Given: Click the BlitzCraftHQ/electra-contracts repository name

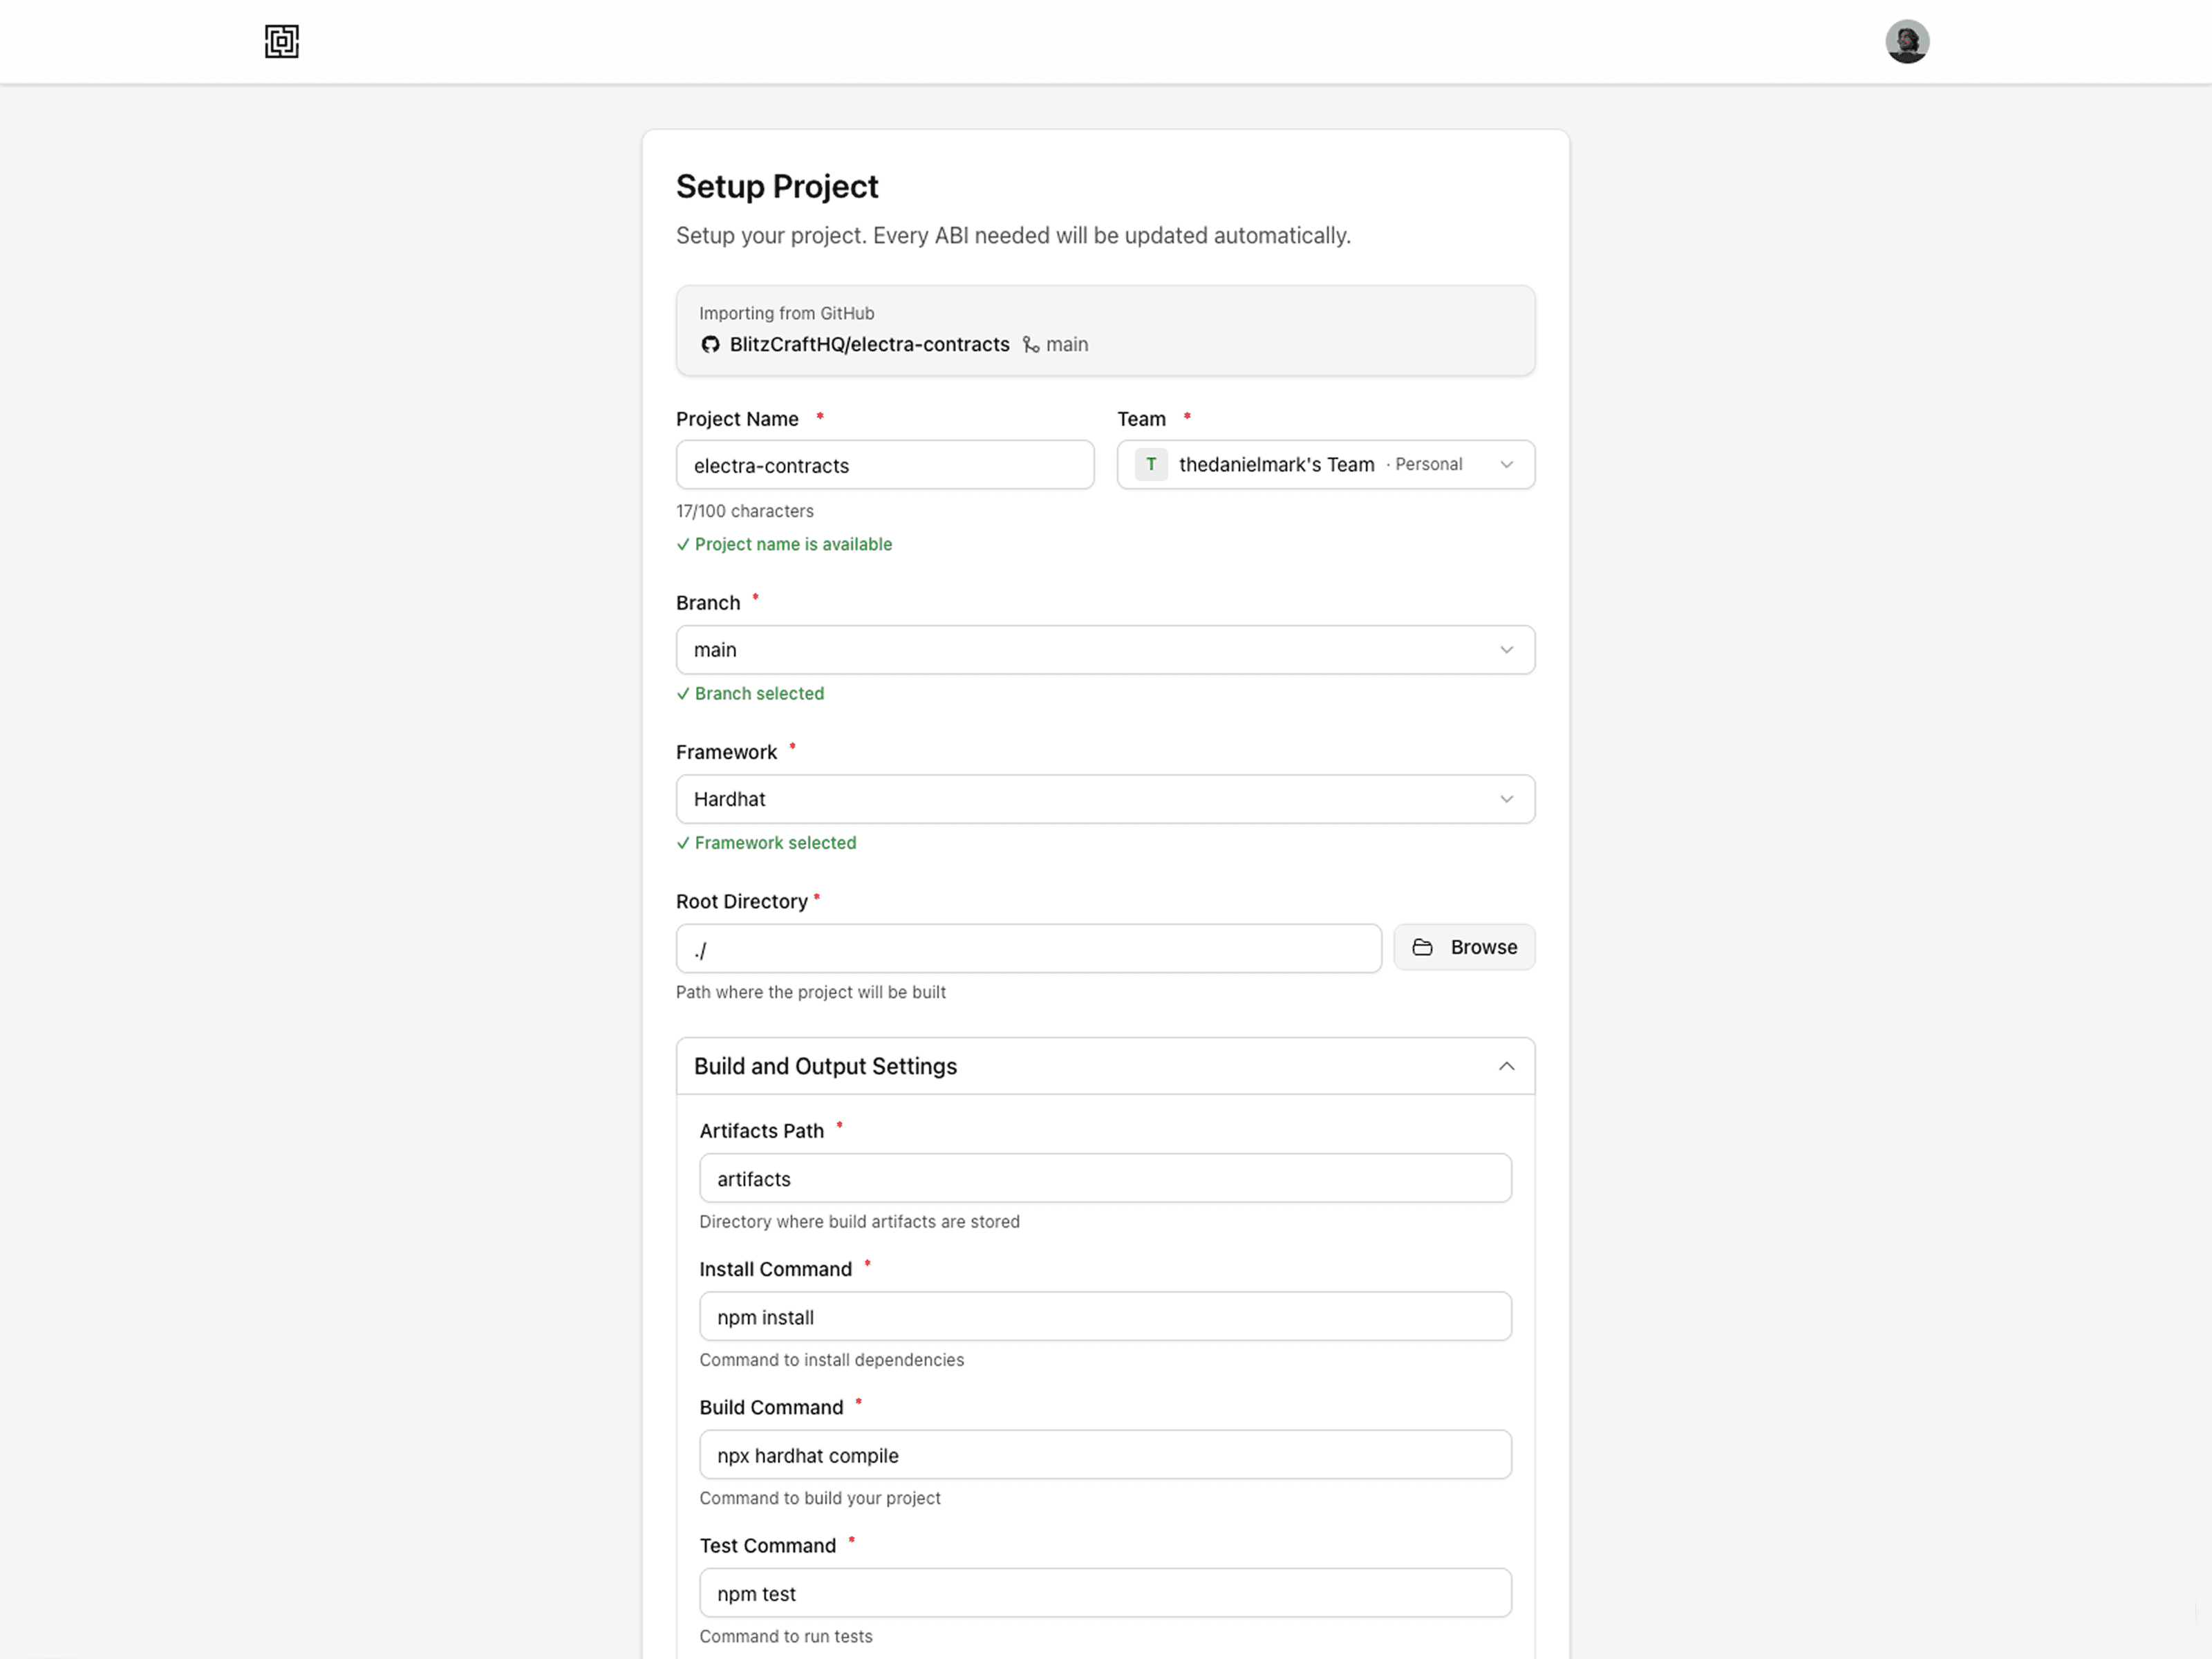Looking at the screenshot, I should point(869,344).
